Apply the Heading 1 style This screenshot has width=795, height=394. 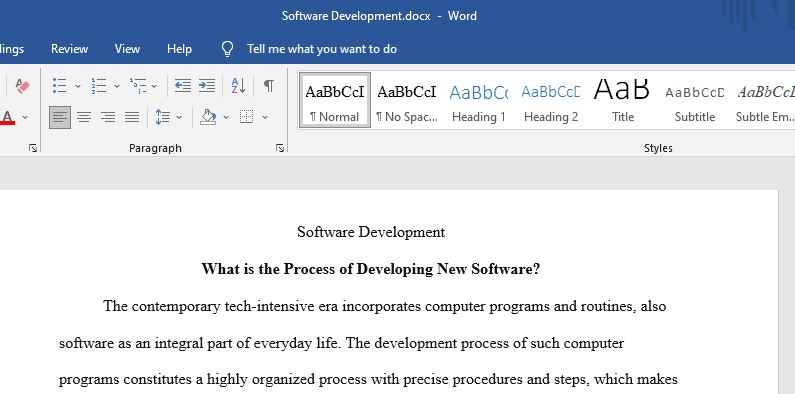click(x=479, y=100)
